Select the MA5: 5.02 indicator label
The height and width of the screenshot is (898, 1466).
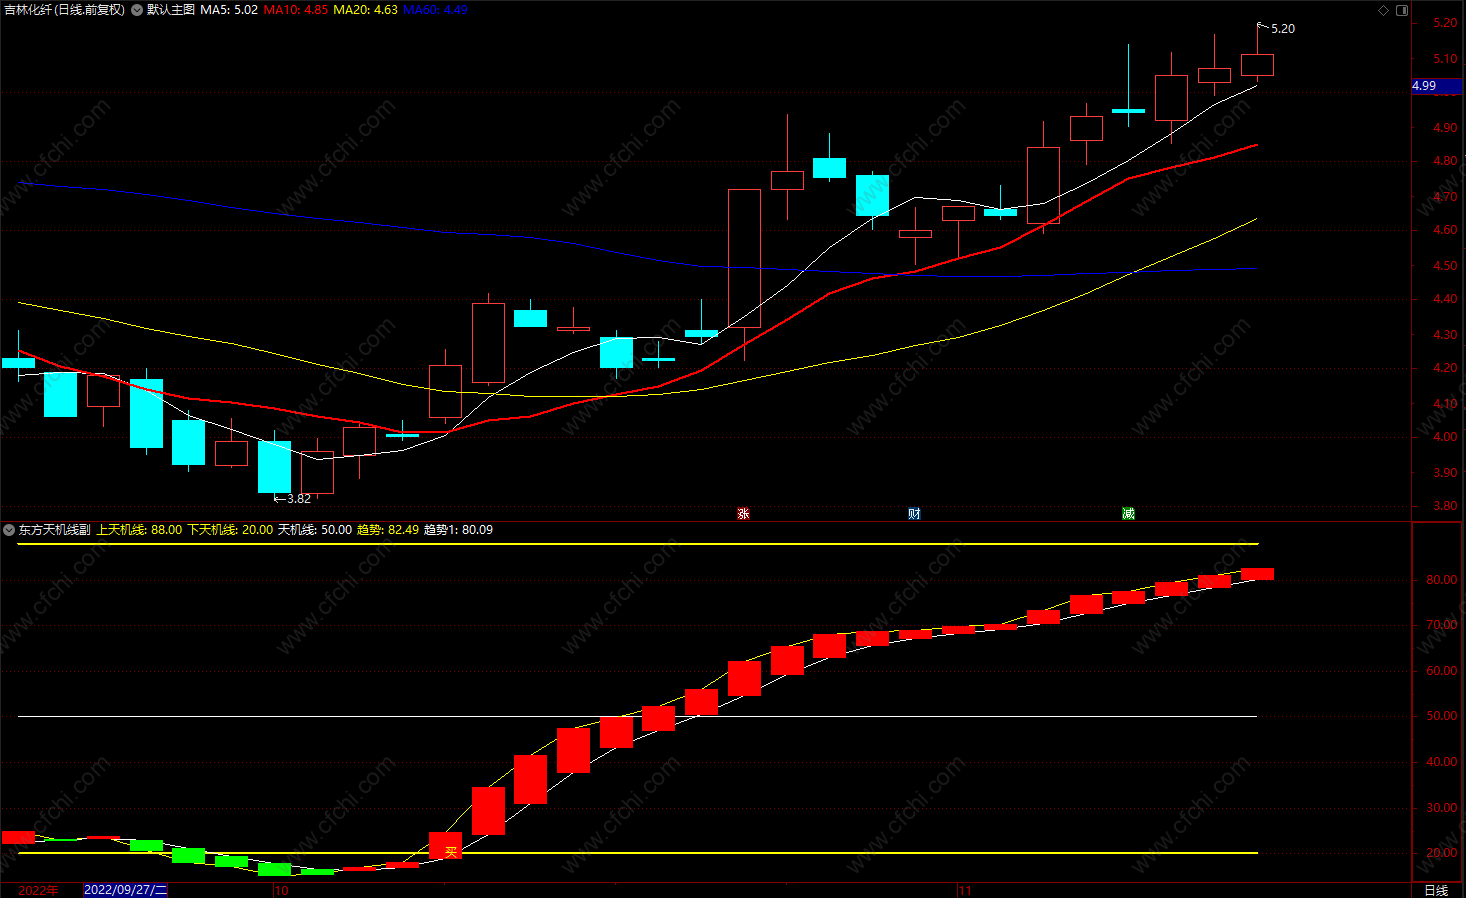(229, 10)
